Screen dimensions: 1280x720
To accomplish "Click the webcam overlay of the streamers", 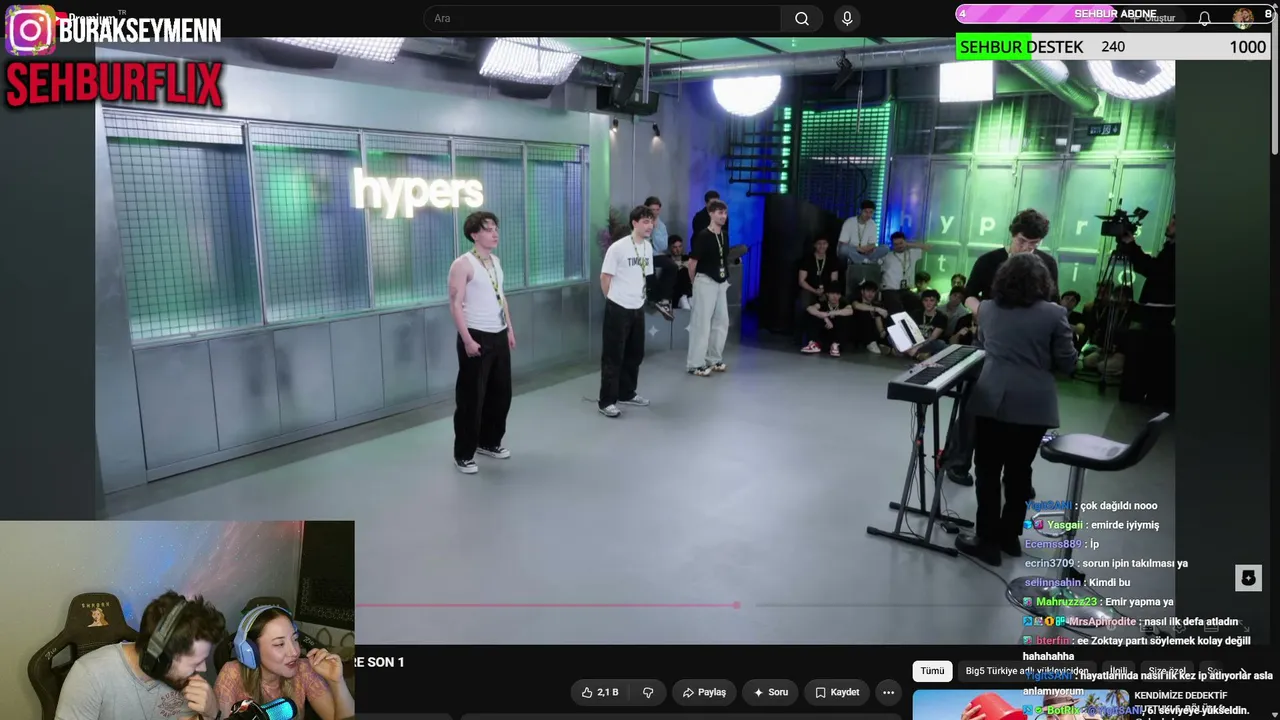I will (177, 620).
